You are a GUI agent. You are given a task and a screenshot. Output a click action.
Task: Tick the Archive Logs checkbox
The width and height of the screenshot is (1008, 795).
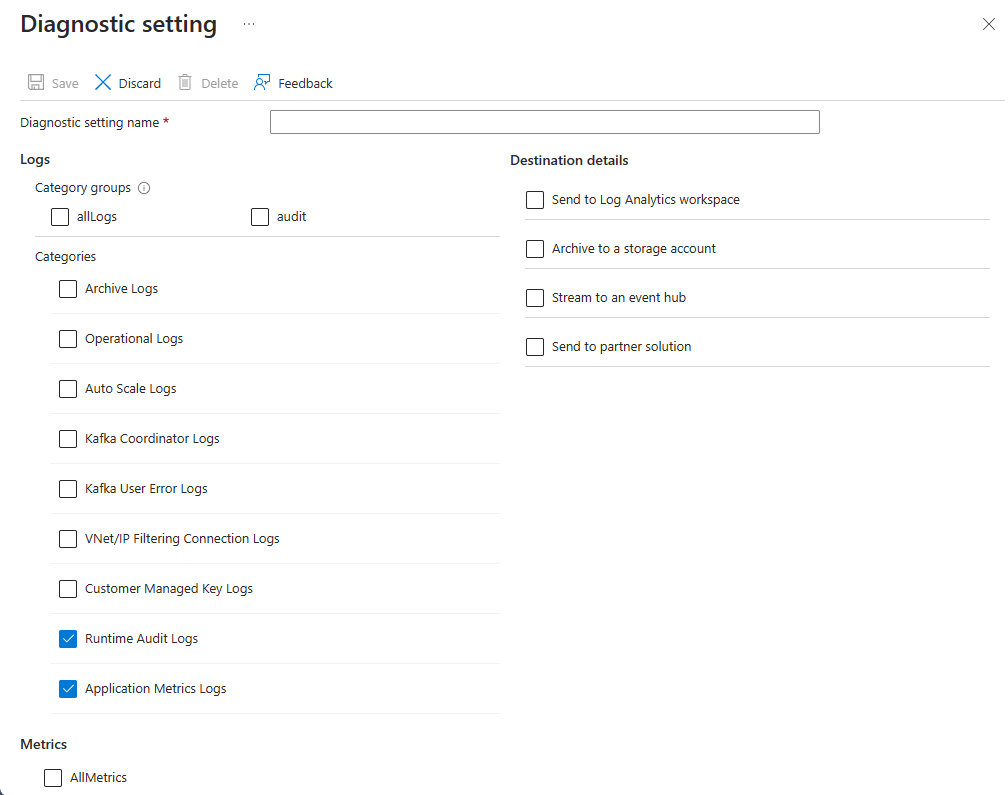(x=68, y=289)
